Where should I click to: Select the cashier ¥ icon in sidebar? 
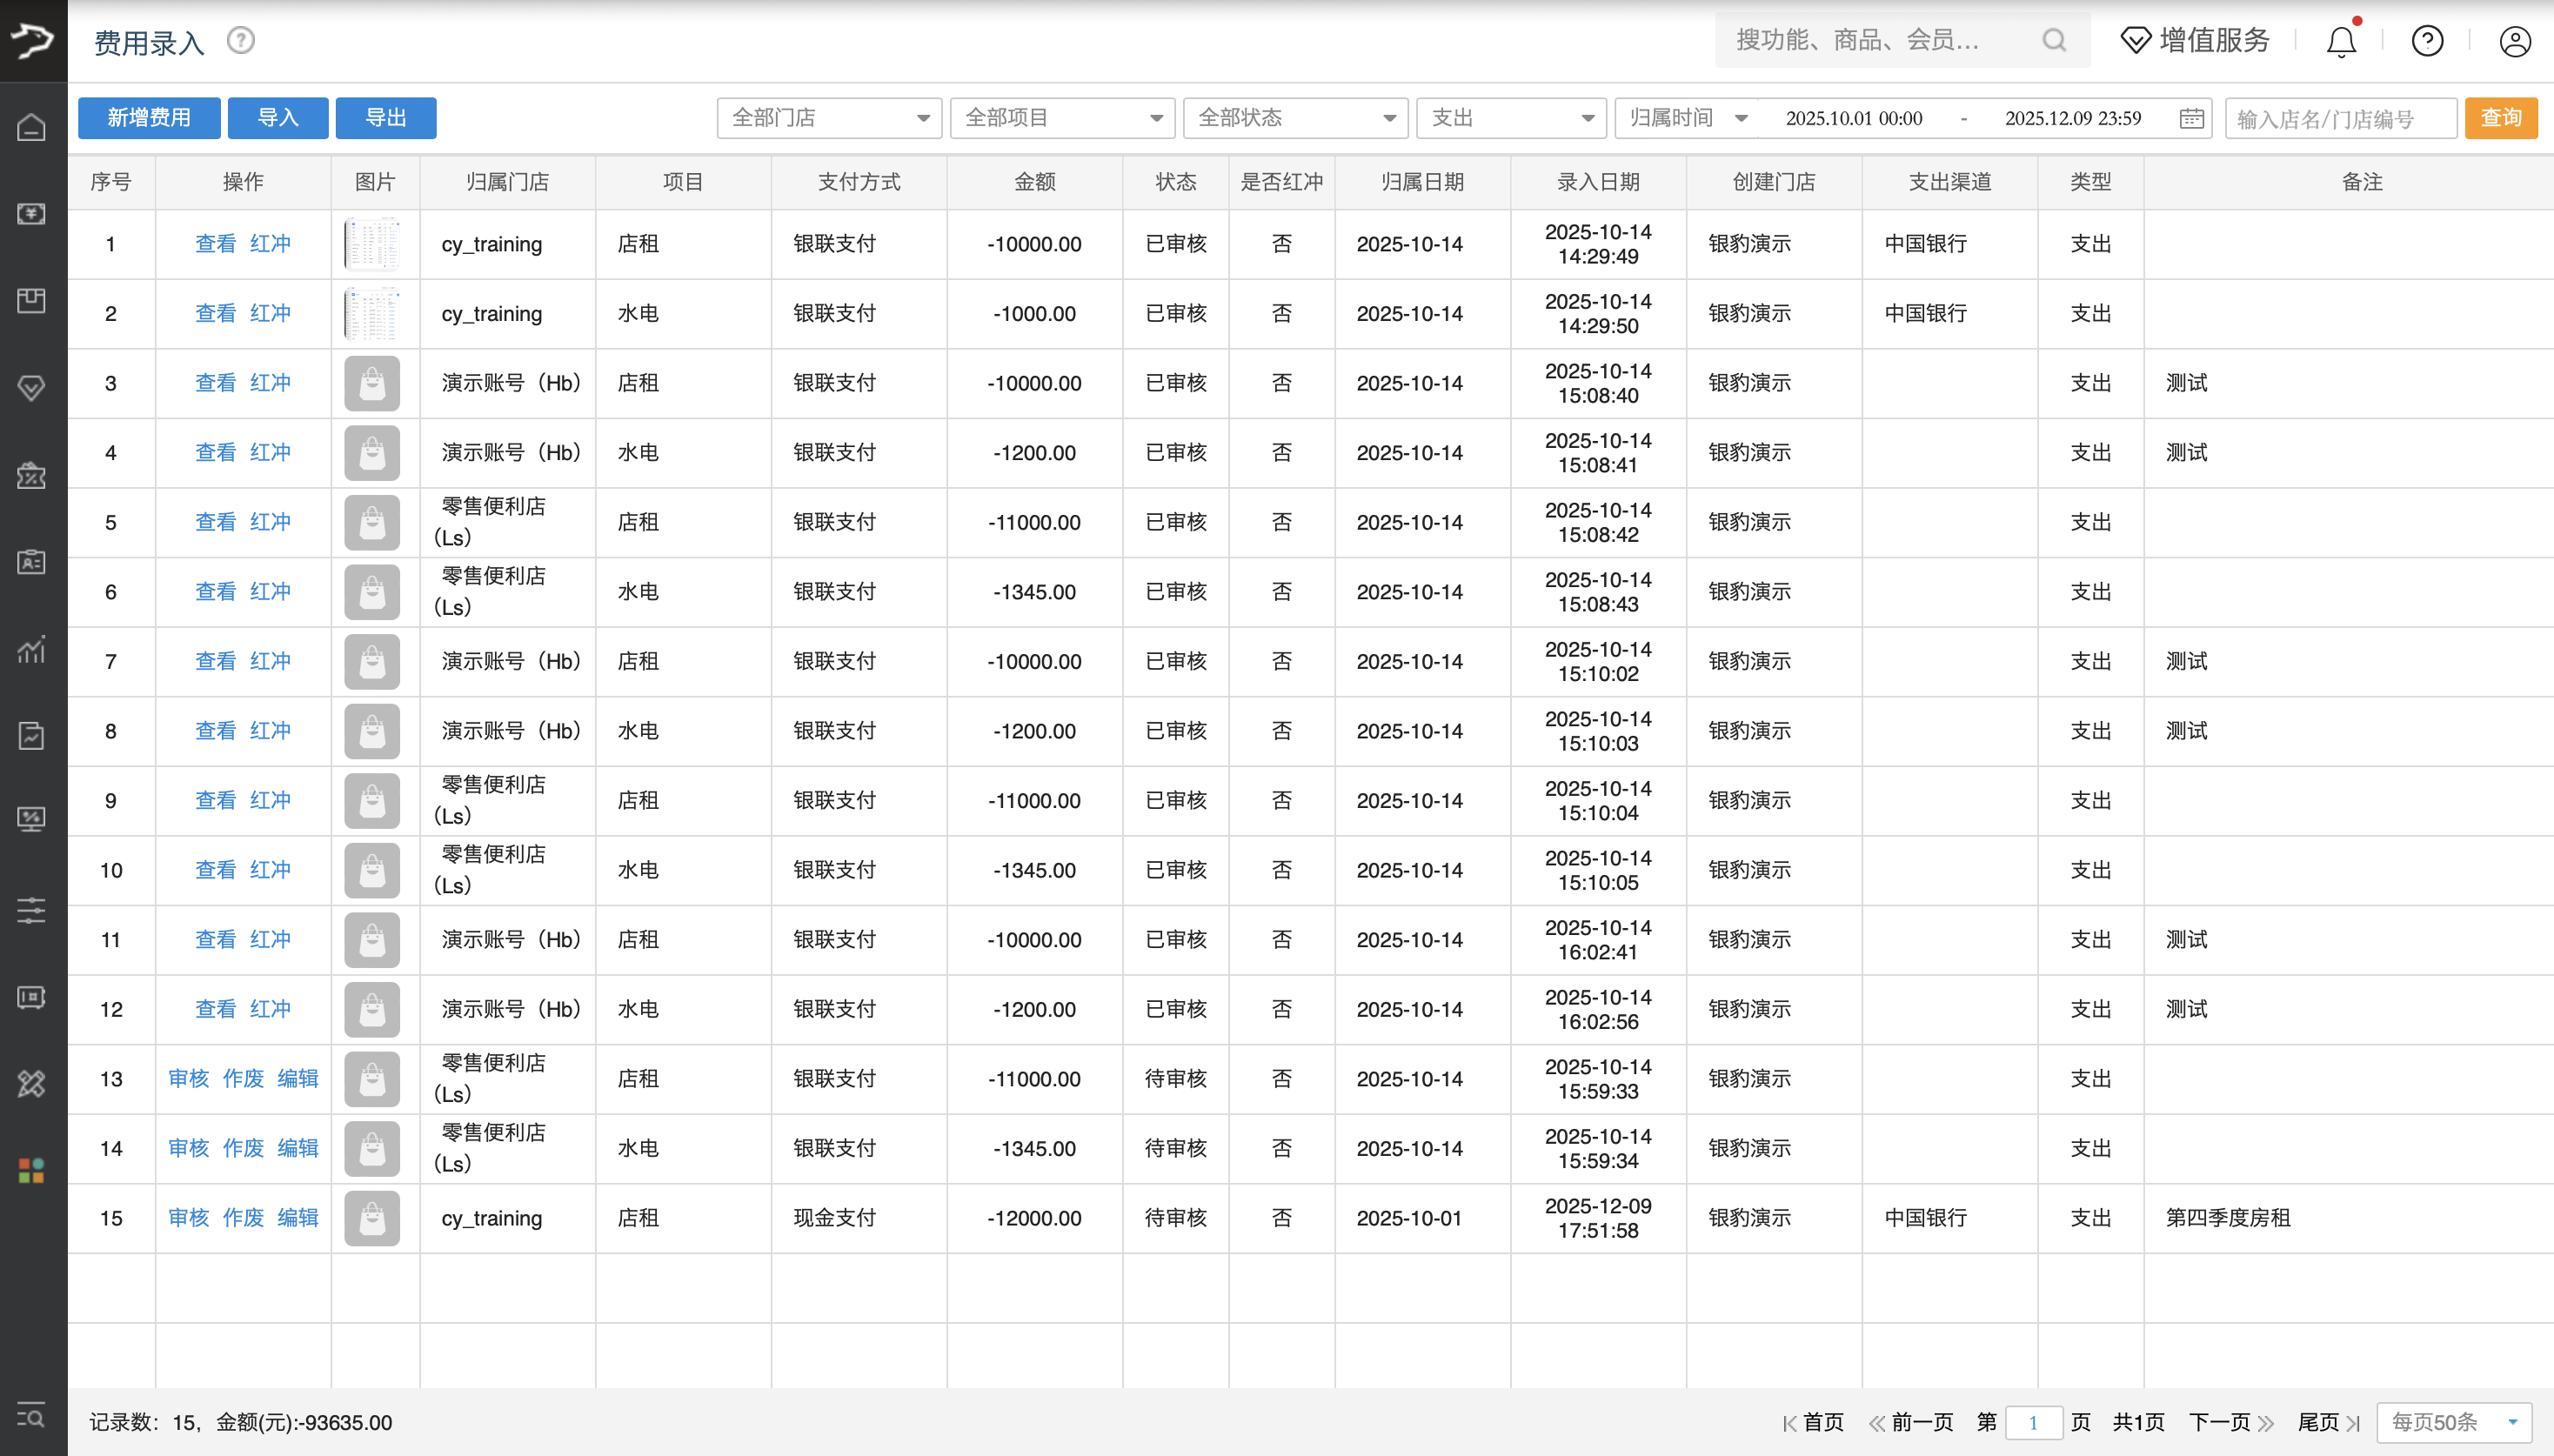(x=31, y=213)
